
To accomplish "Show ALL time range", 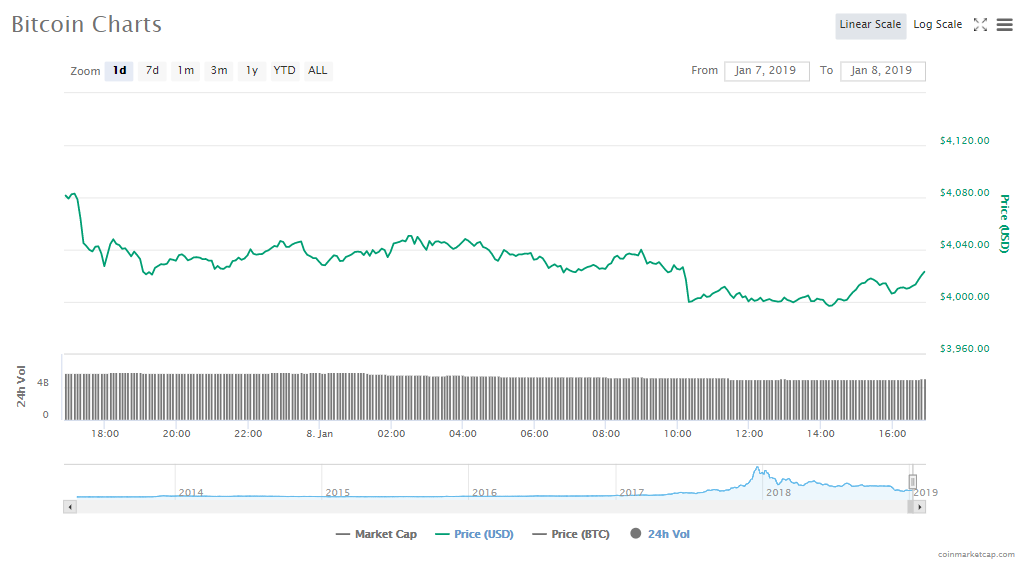I will (x=318, y=71).
